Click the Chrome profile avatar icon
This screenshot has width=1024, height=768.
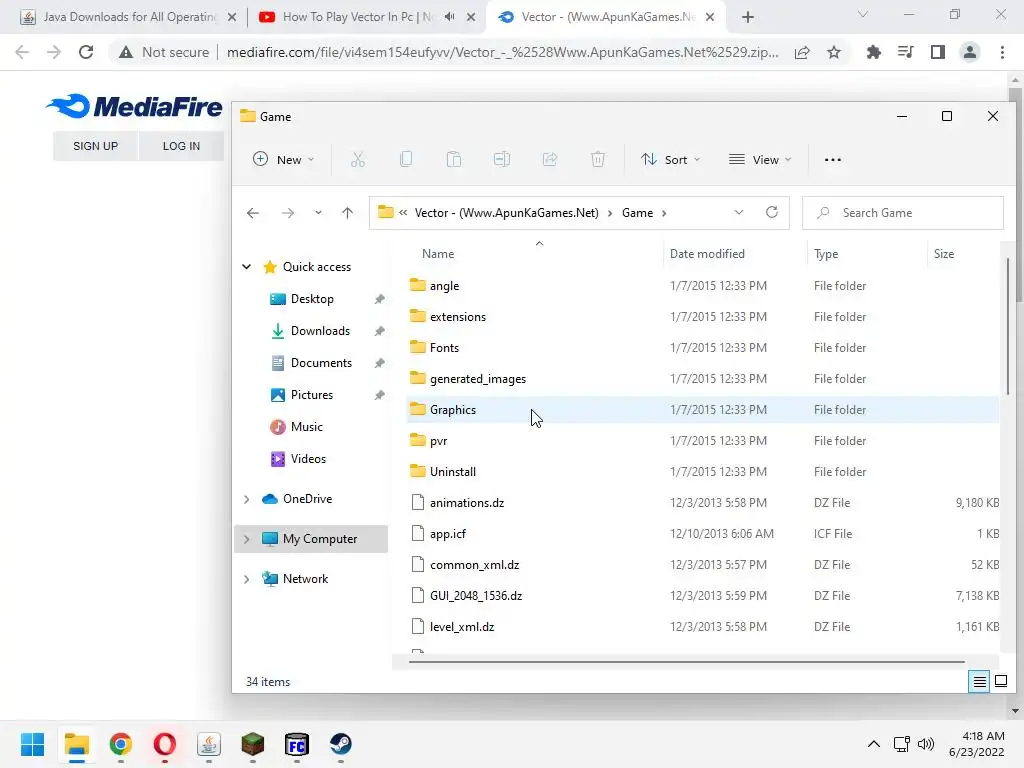[x=970, y=52]
